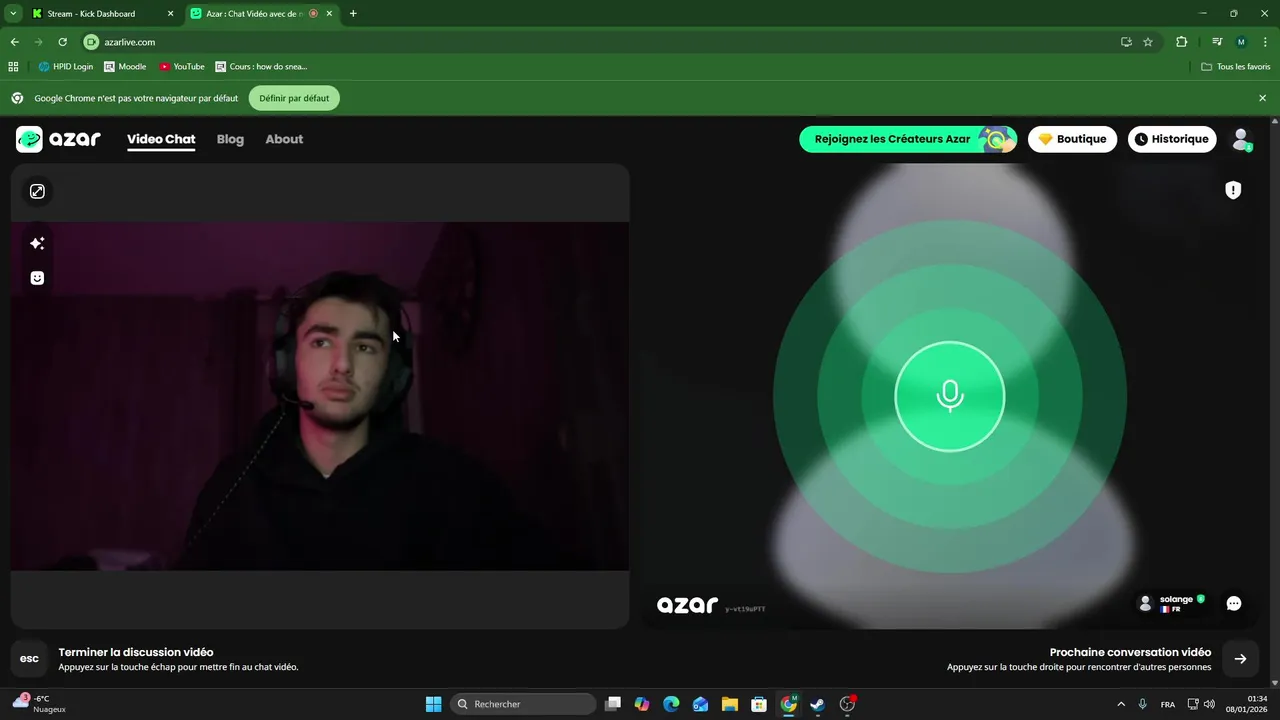Open the FRA language switcher
1280x720 pixels.
pos(1168,704)
